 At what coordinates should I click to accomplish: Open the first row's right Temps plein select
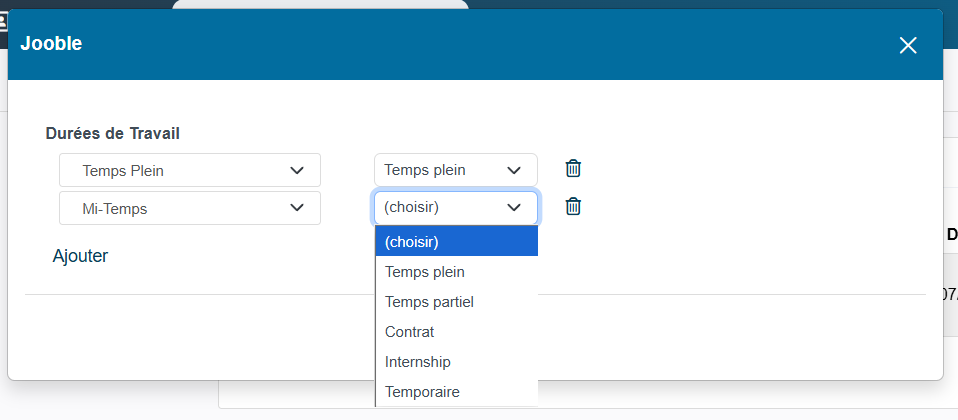pyautogui.click(x=455, y=170)
